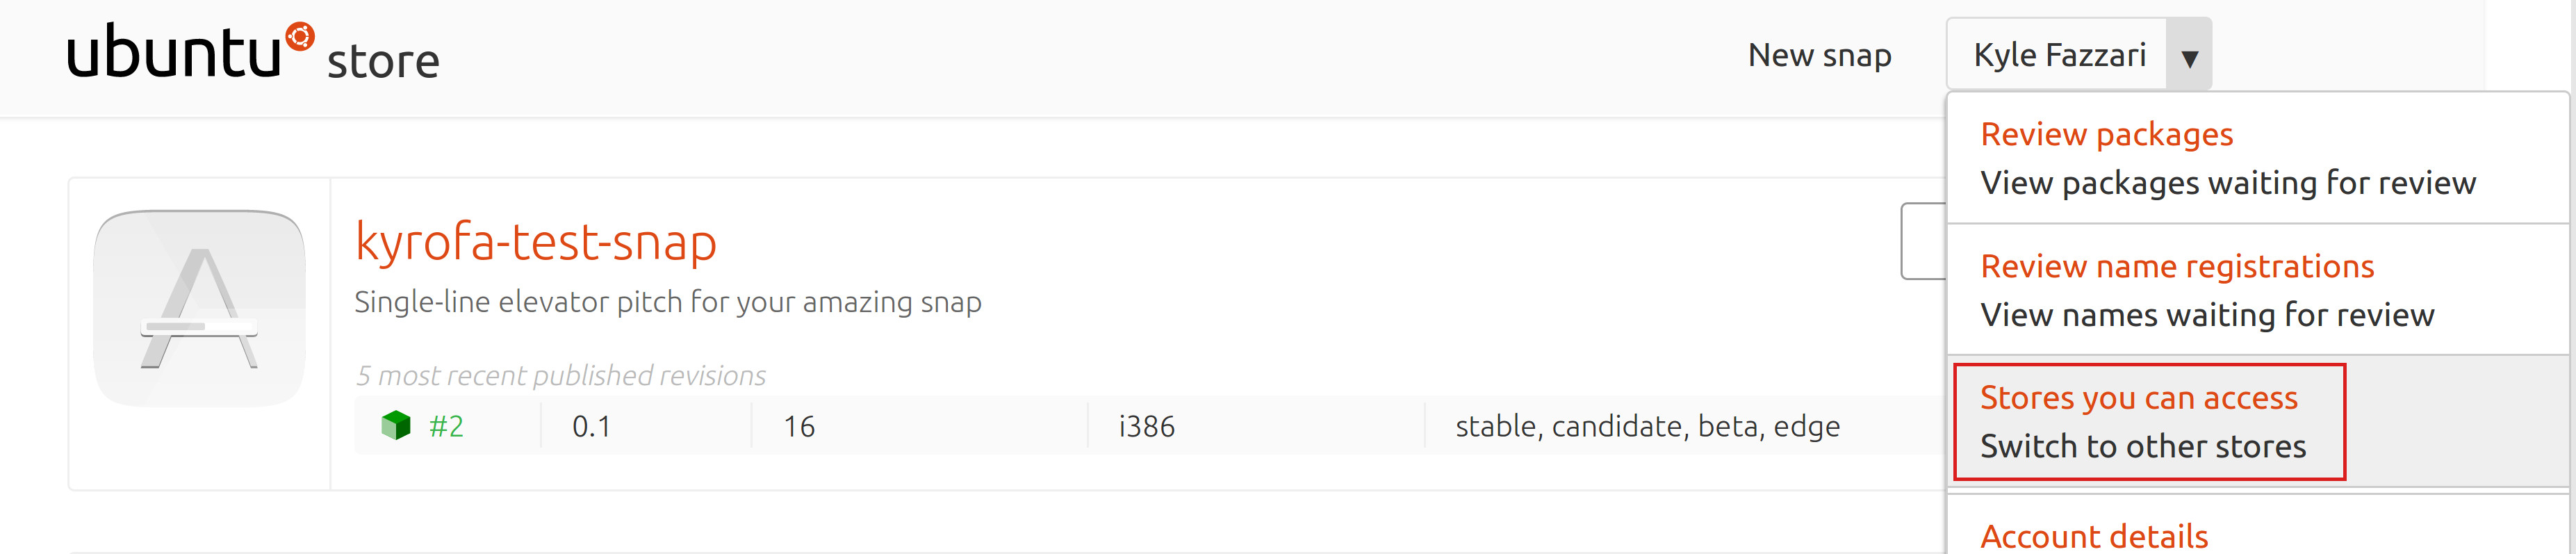
Task: Open Account details from the user menu
Action: (x=2094, y=536)
